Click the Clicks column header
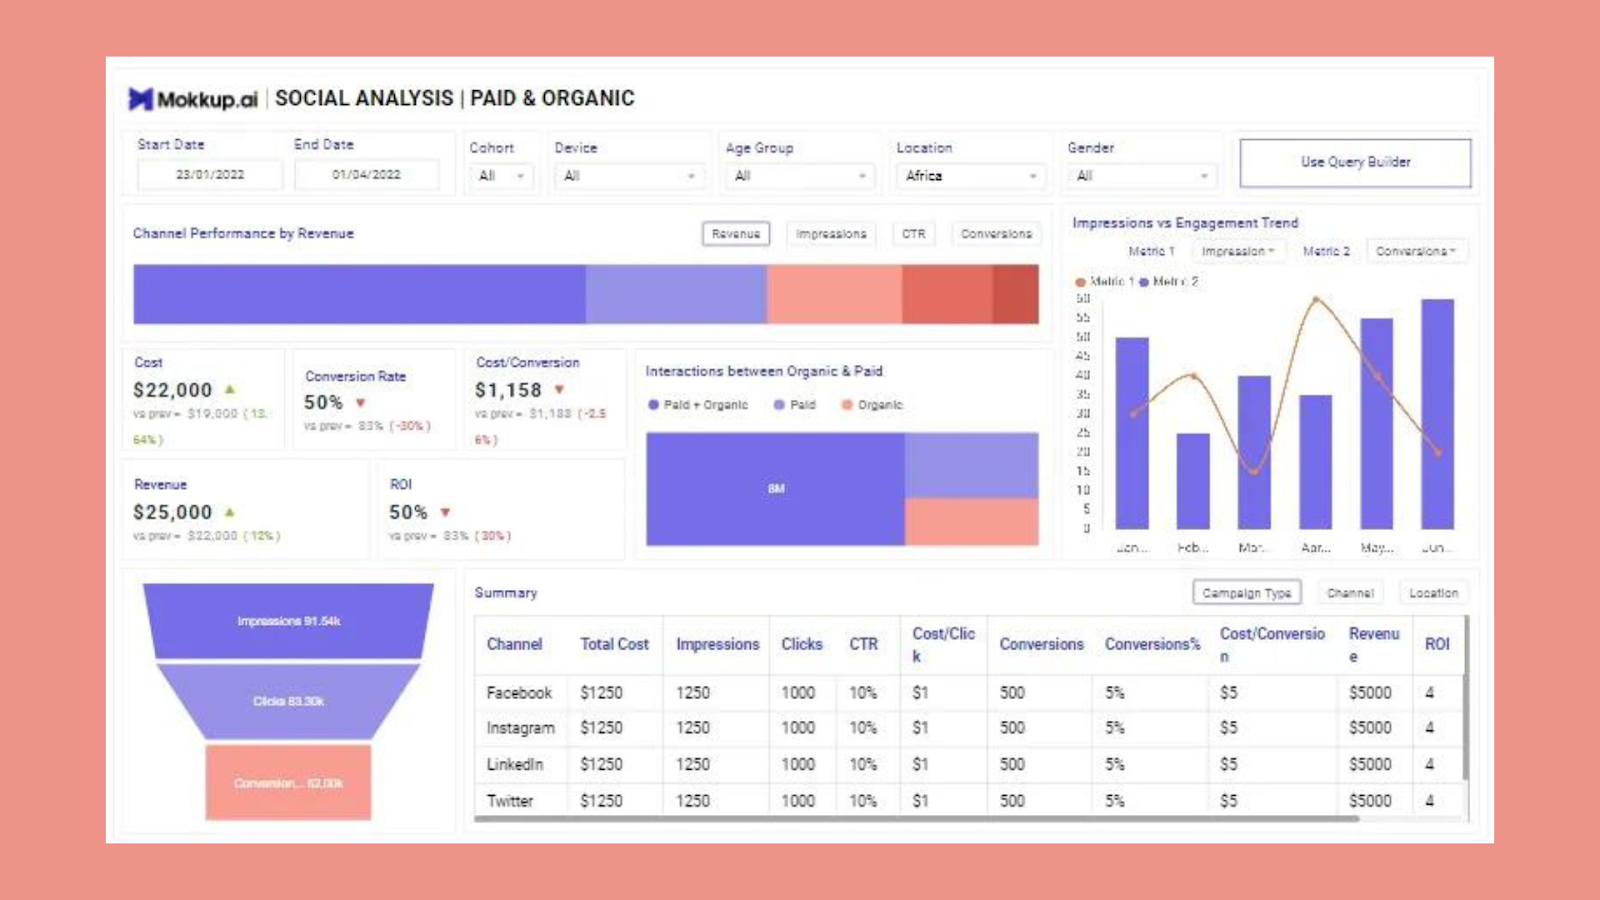The image size is (1600, 900). (x=802, y=645)
